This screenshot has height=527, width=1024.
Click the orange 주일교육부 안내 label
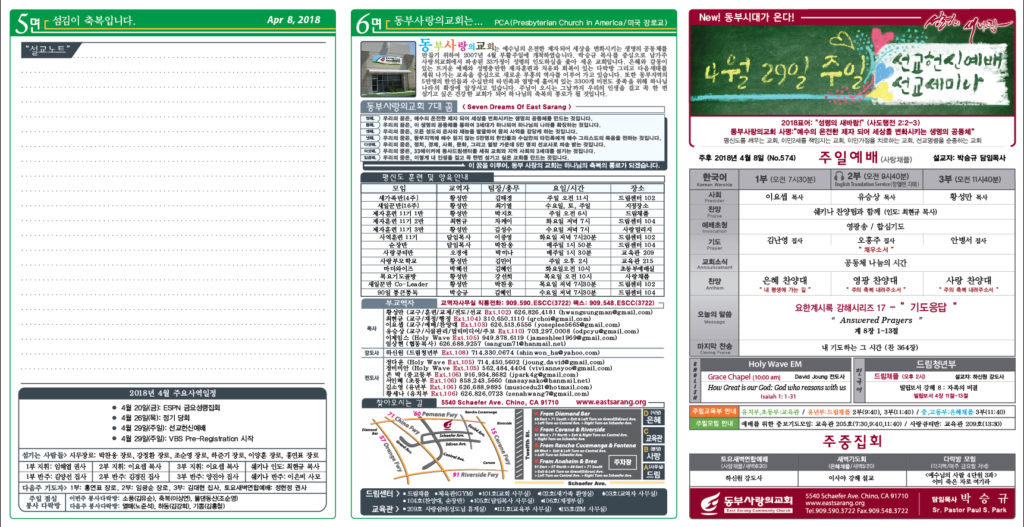pos(713,412)
